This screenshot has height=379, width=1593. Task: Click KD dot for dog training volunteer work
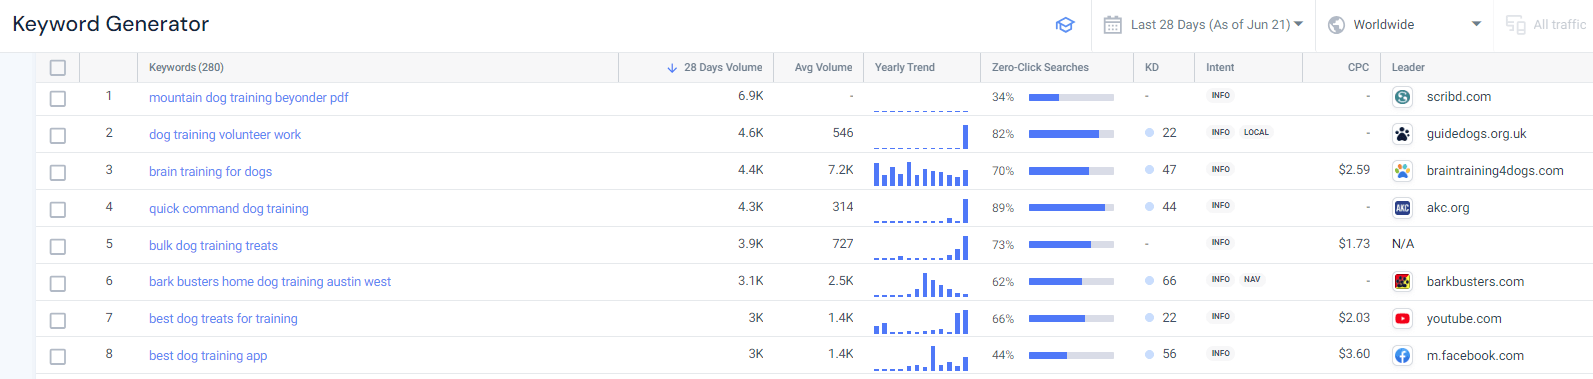(x=1149, y=133)
